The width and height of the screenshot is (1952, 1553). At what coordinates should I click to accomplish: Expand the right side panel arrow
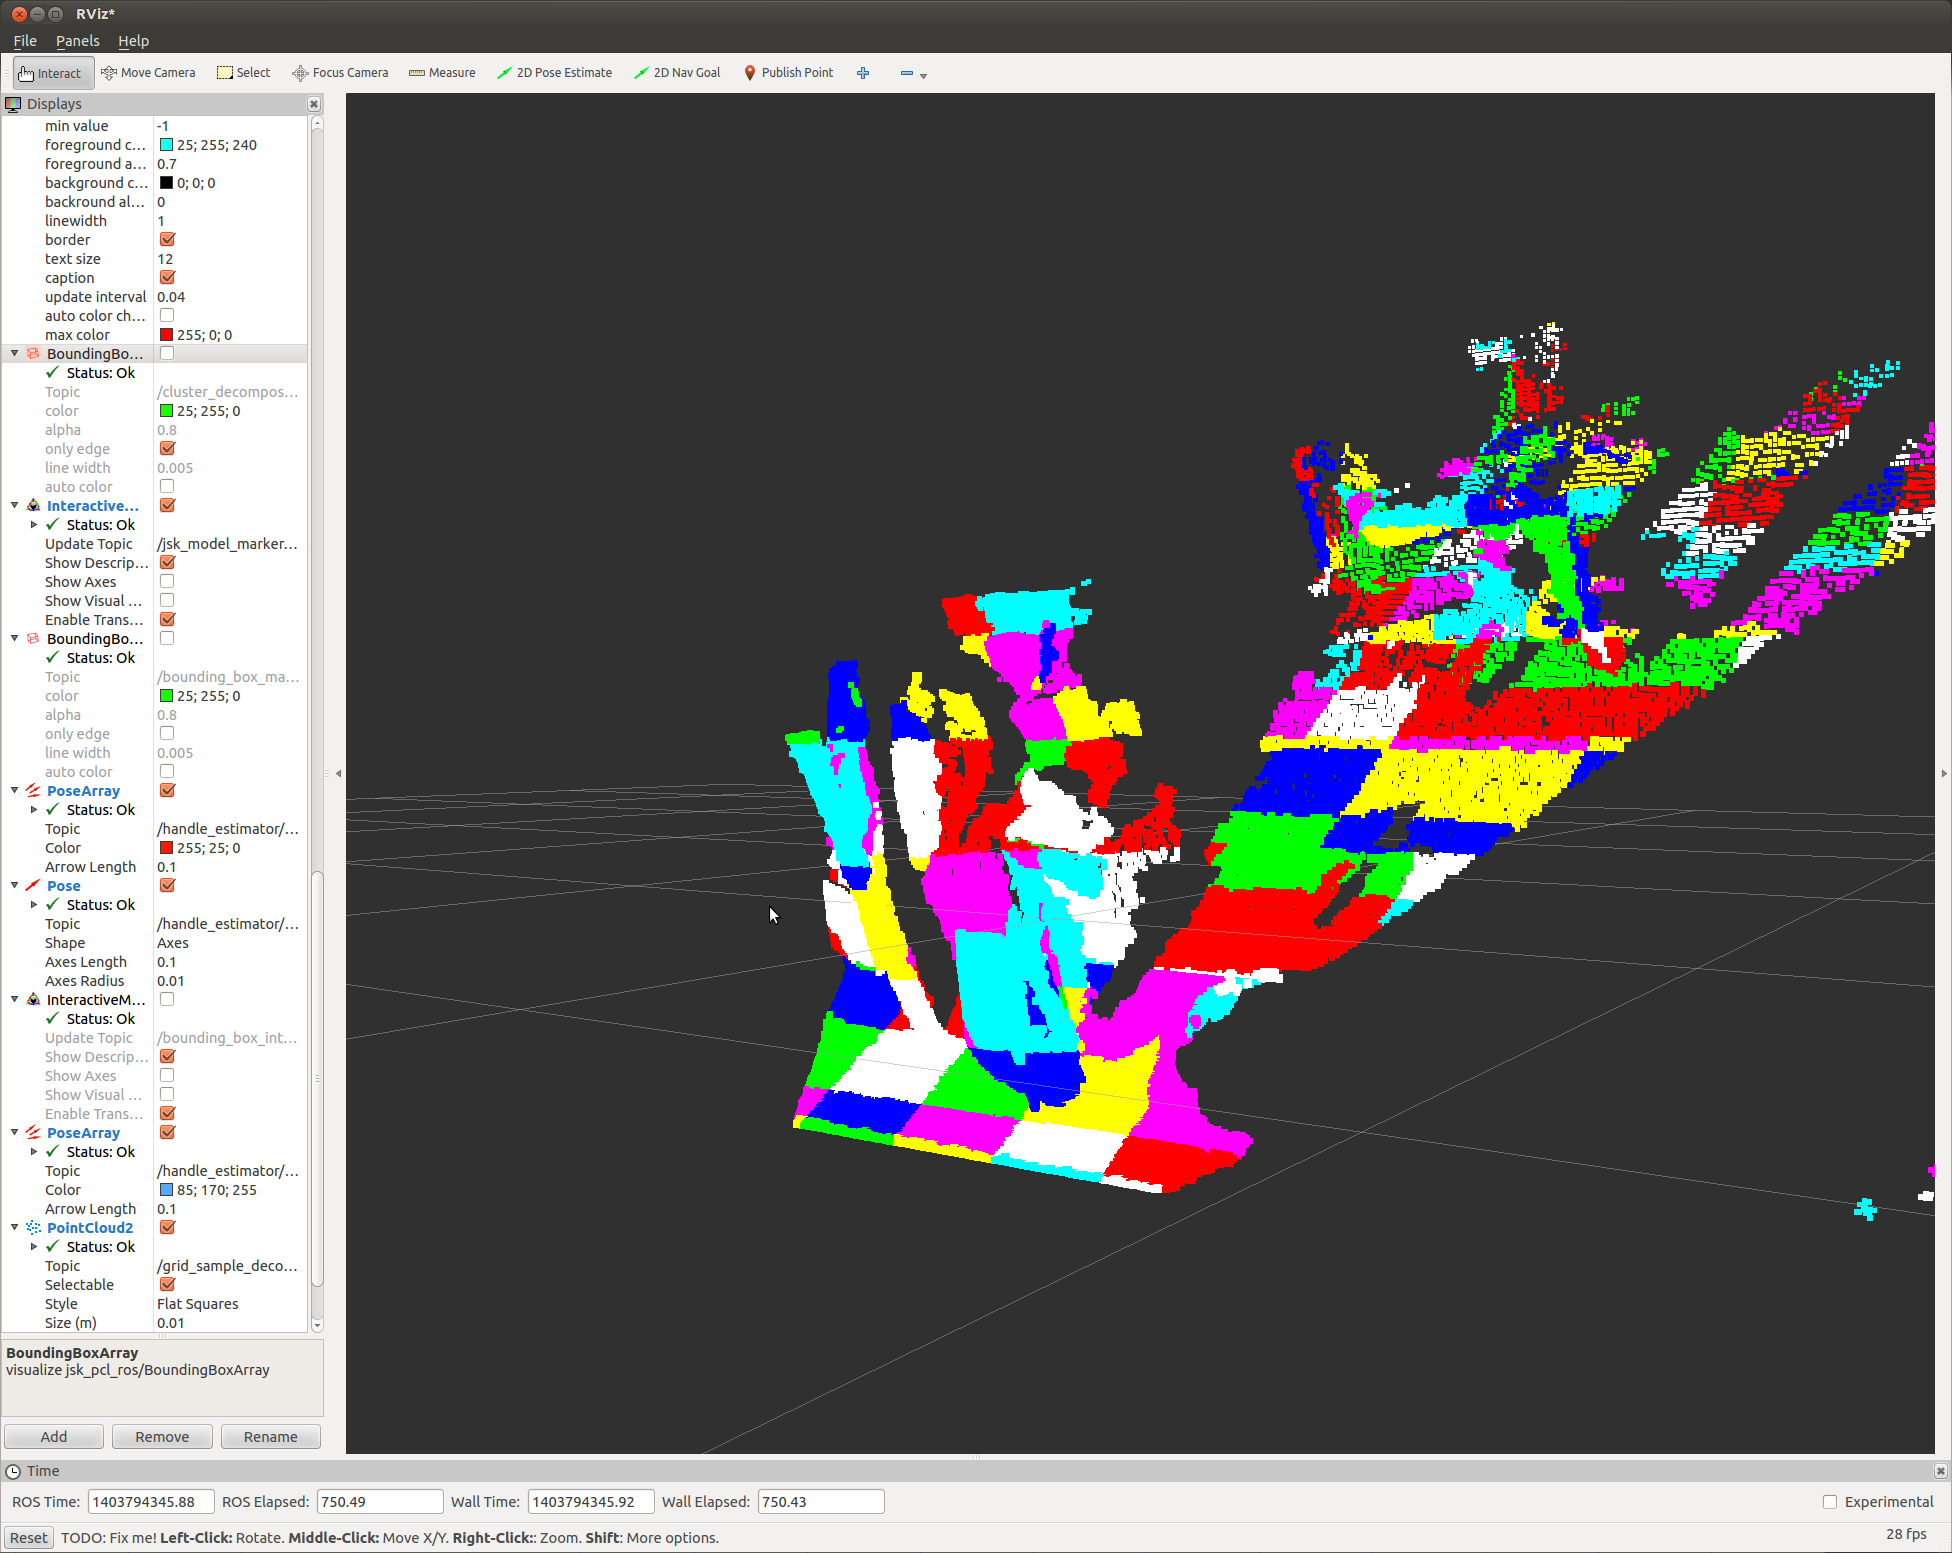pos(1943,773)
